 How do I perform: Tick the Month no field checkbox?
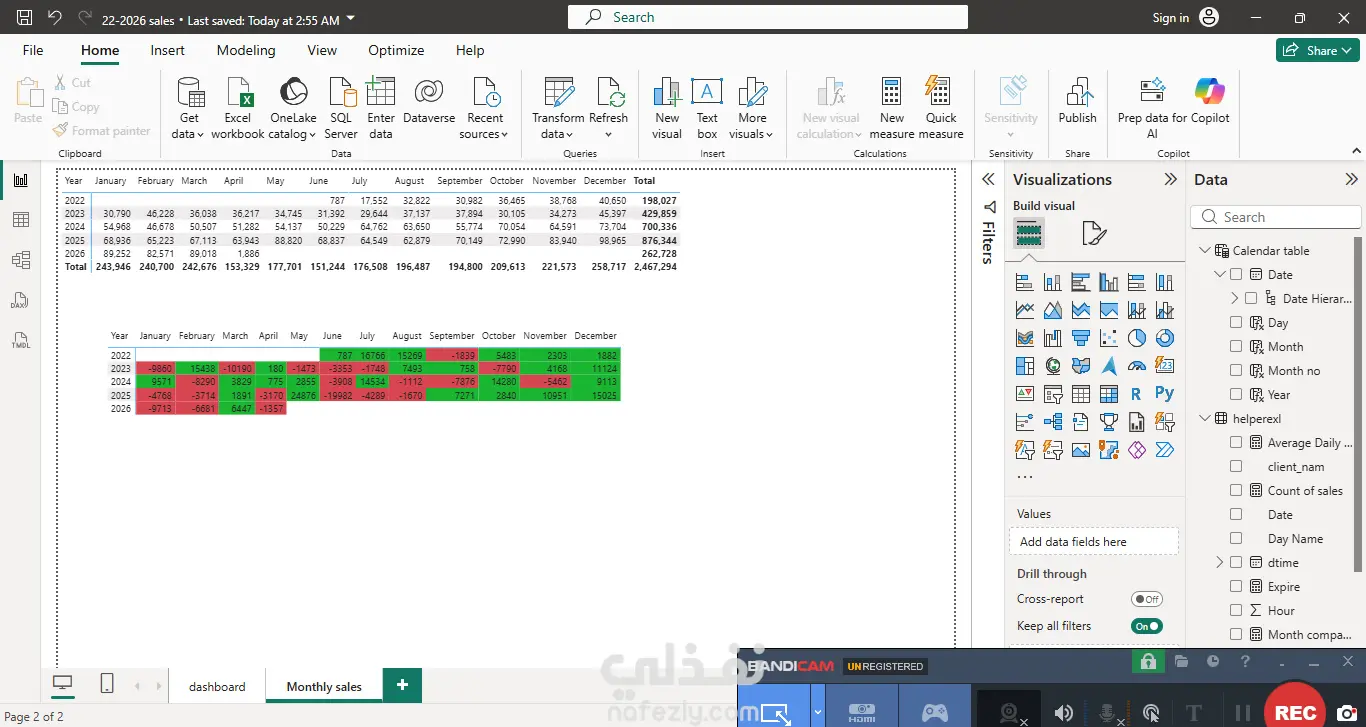pyautogui.click(x=1236, y=370)
